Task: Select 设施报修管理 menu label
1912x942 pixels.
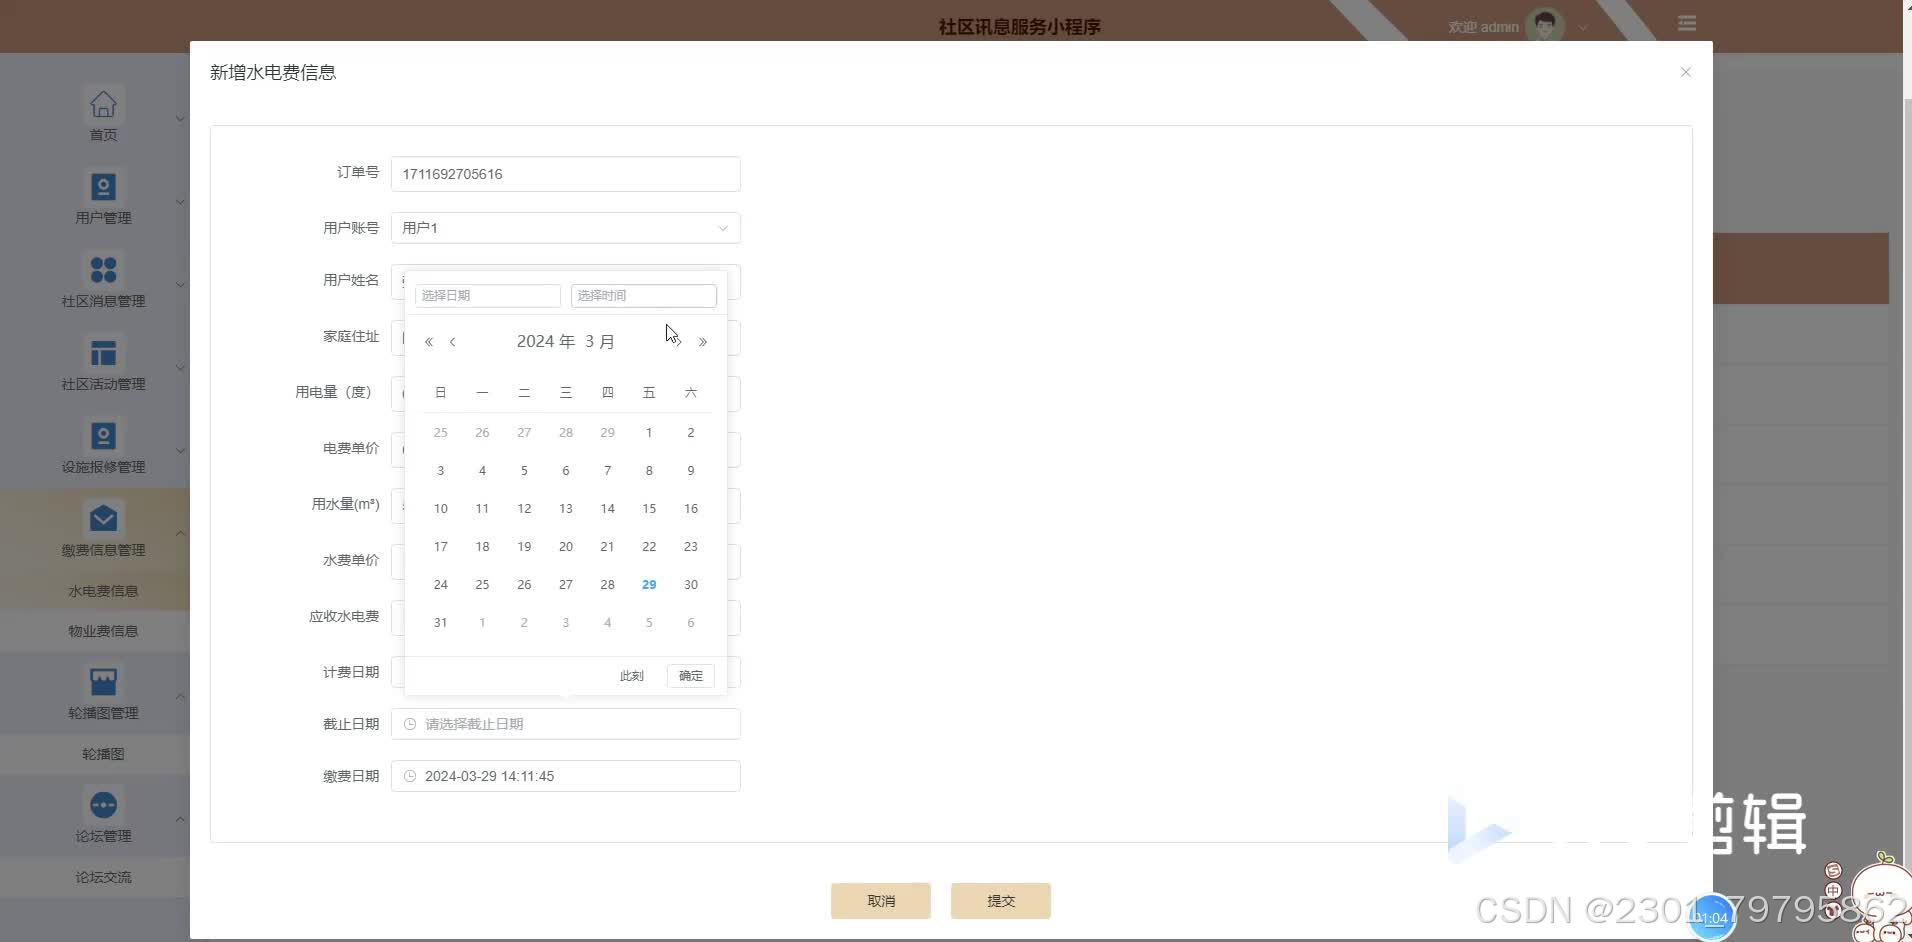Action: tap(103, 467)
